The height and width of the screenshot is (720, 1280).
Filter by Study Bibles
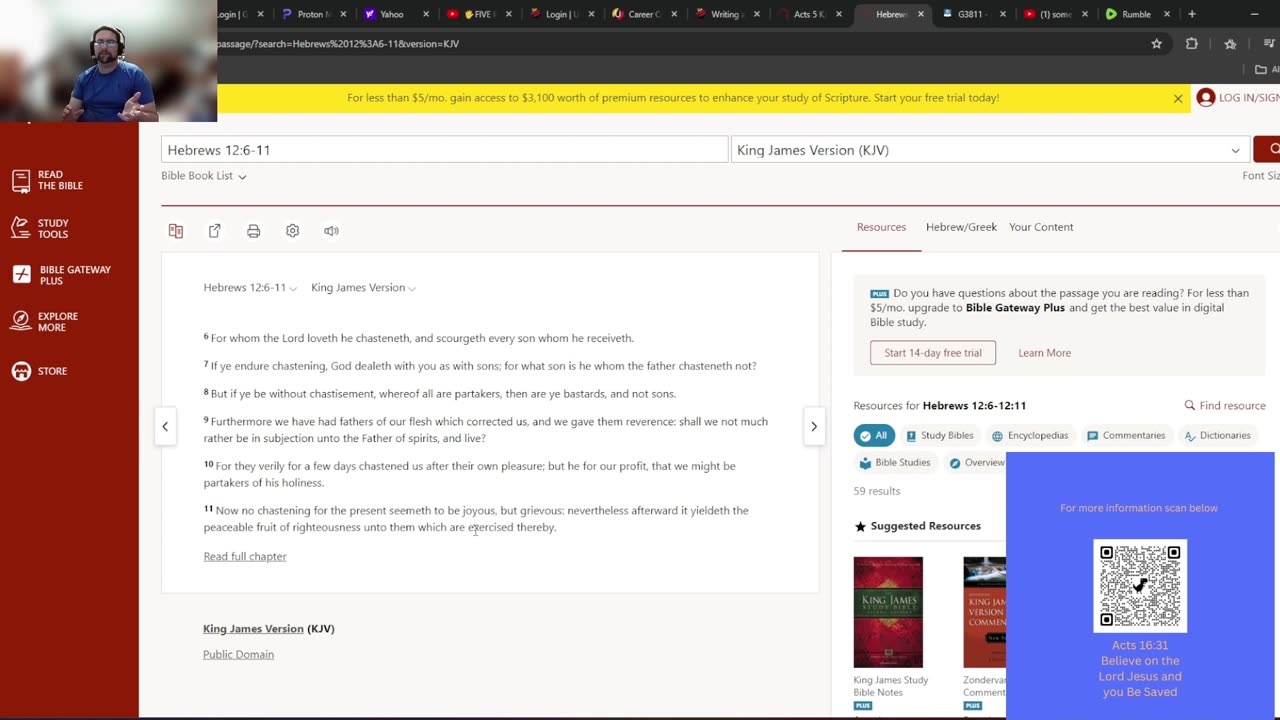pyautogui.click(x=939, y=436)
